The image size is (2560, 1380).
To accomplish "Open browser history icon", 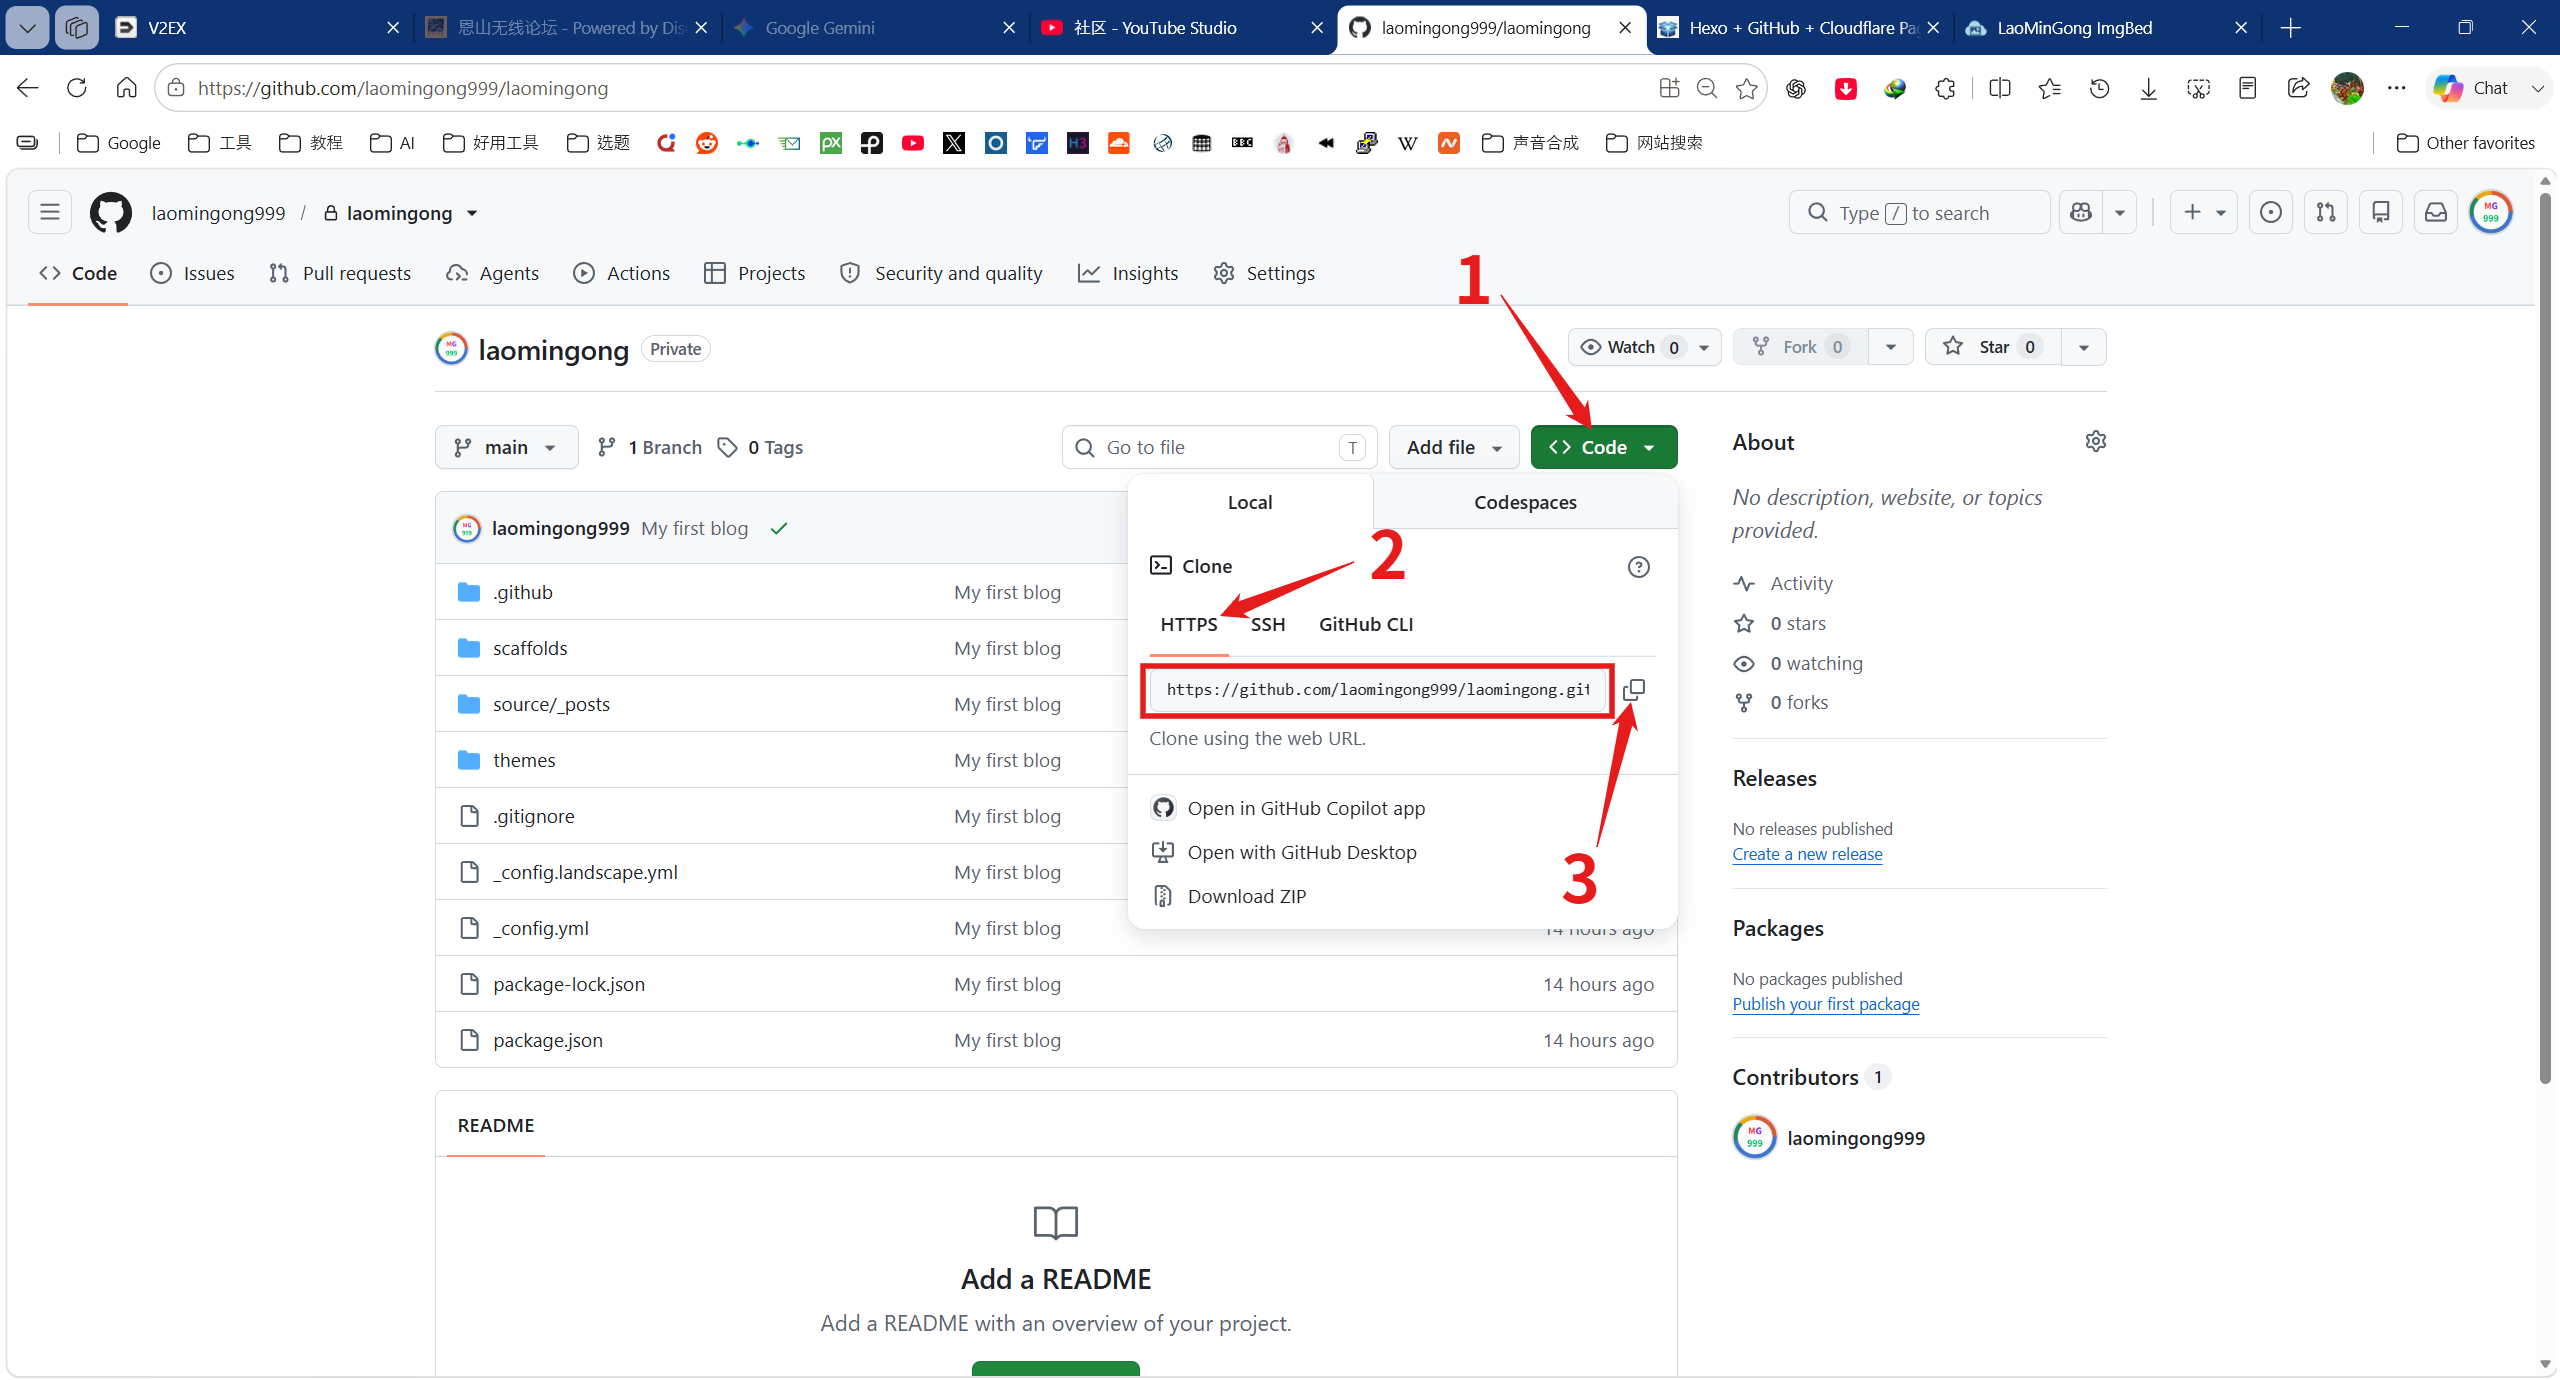I will point(2099,88).
